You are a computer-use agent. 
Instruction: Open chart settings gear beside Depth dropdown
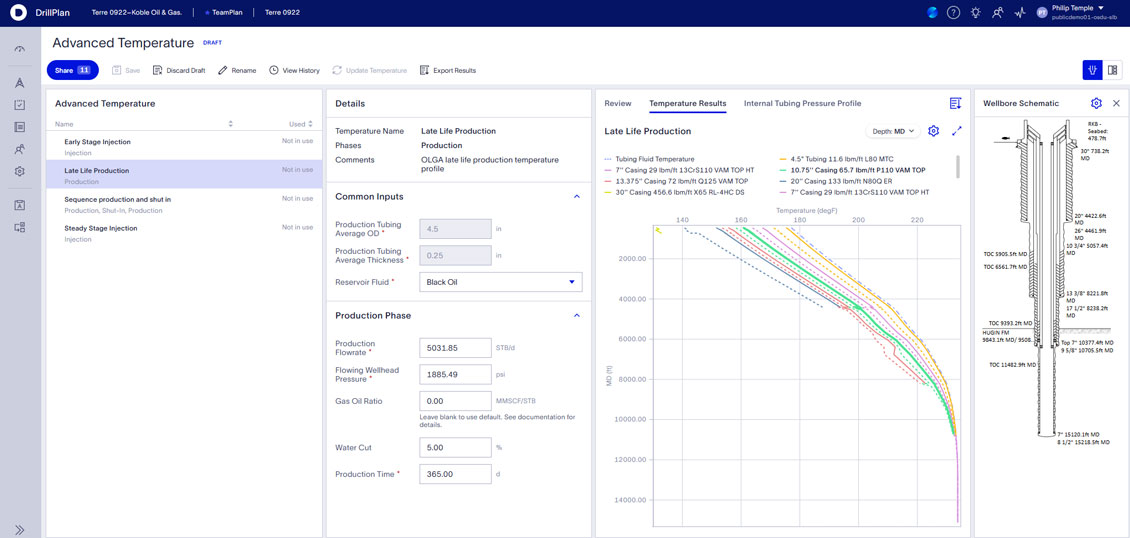934,131
